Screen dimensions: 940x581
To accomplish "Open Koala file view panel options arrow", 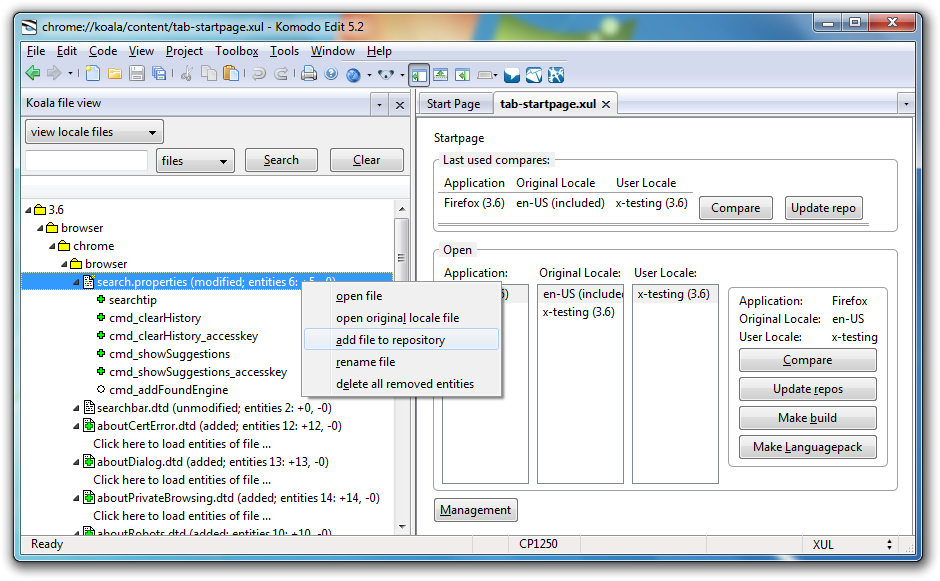I will coord(379,105).
